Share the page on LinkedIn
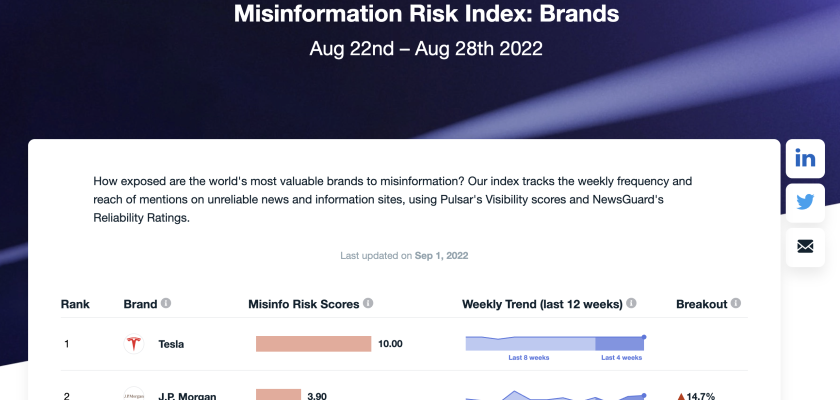This screenshot has width=840, height=400. 805,158
